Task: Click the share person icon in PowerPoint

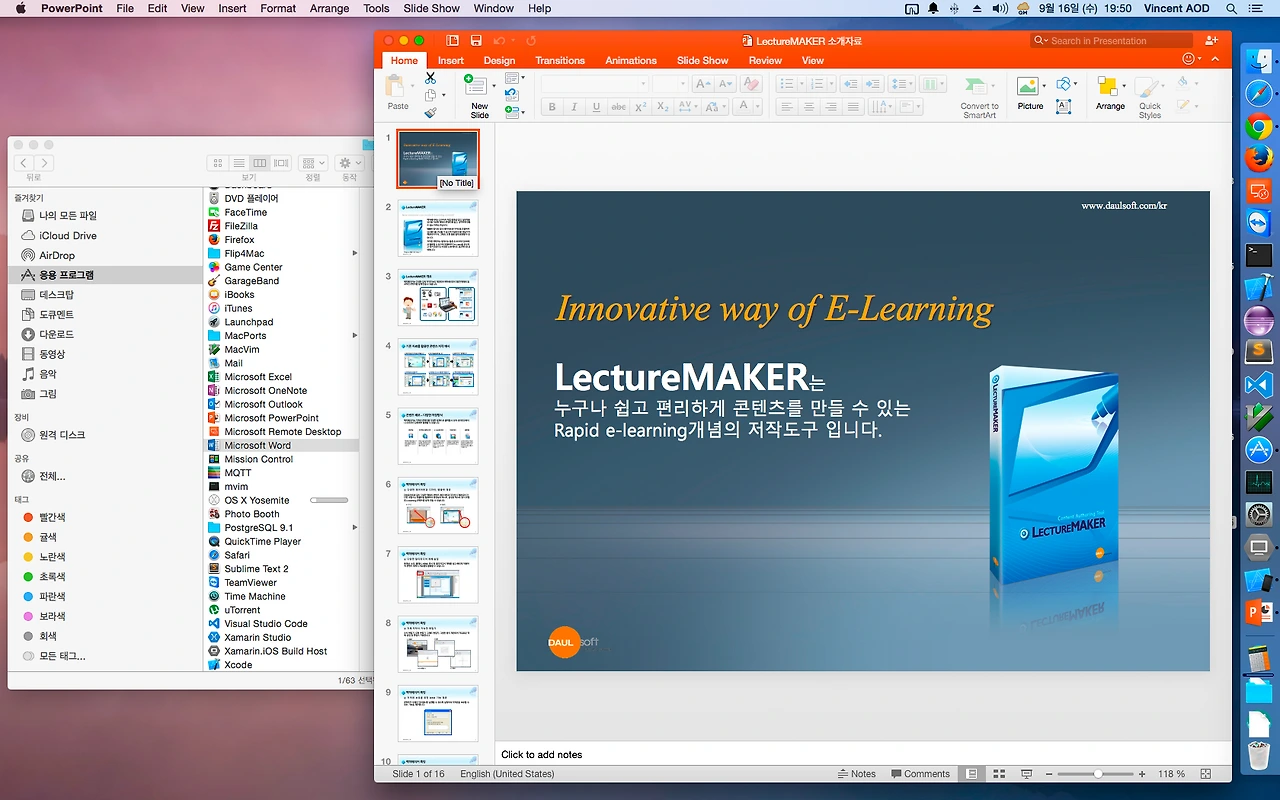Action: pyautogui.click(x=1212, y=41)
